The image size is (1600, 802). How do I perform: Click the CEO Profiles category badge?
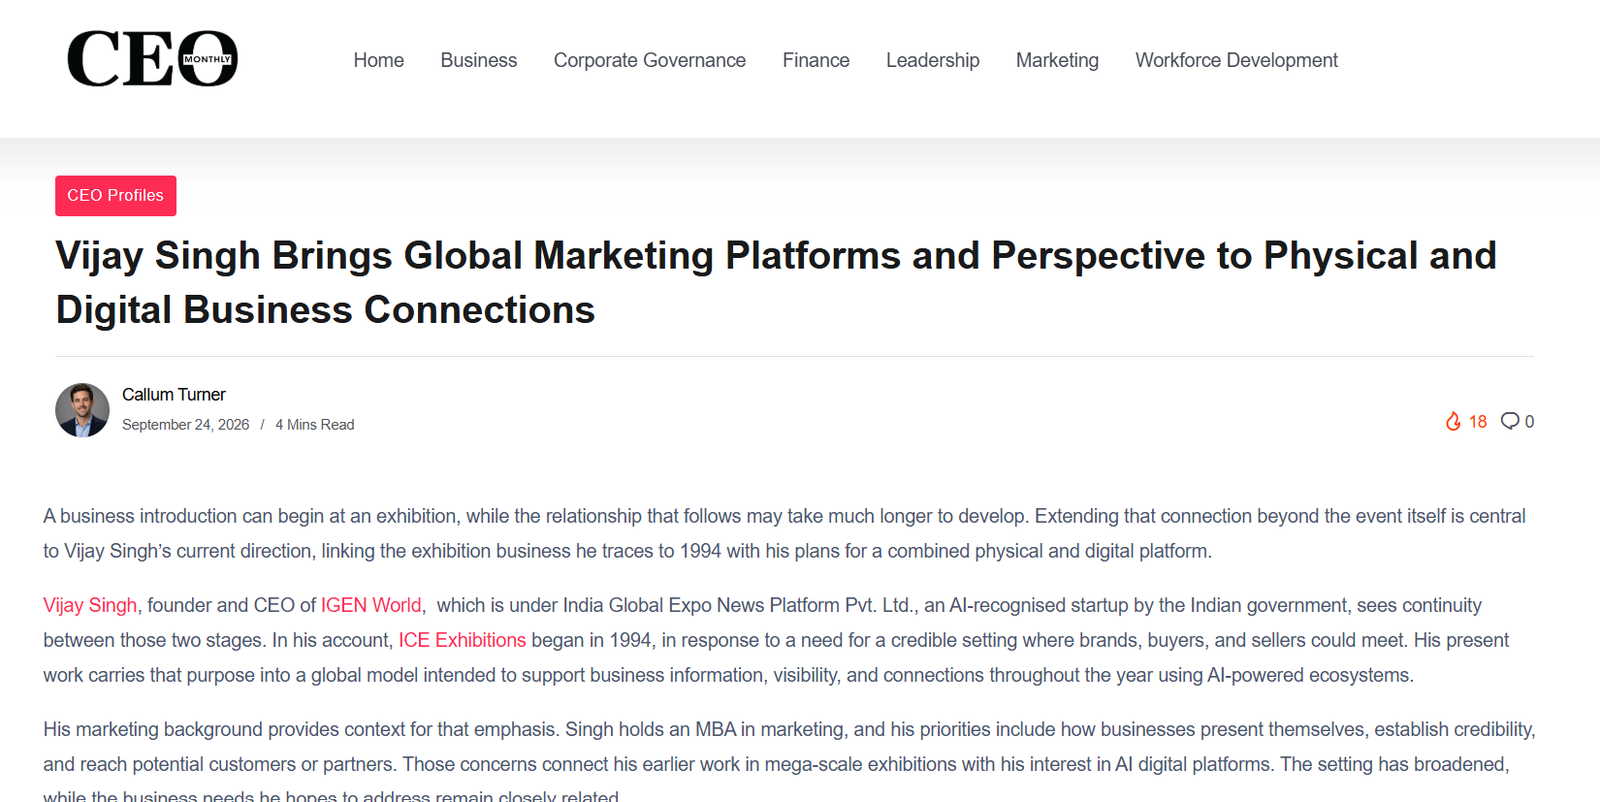[x=116, y=196]
